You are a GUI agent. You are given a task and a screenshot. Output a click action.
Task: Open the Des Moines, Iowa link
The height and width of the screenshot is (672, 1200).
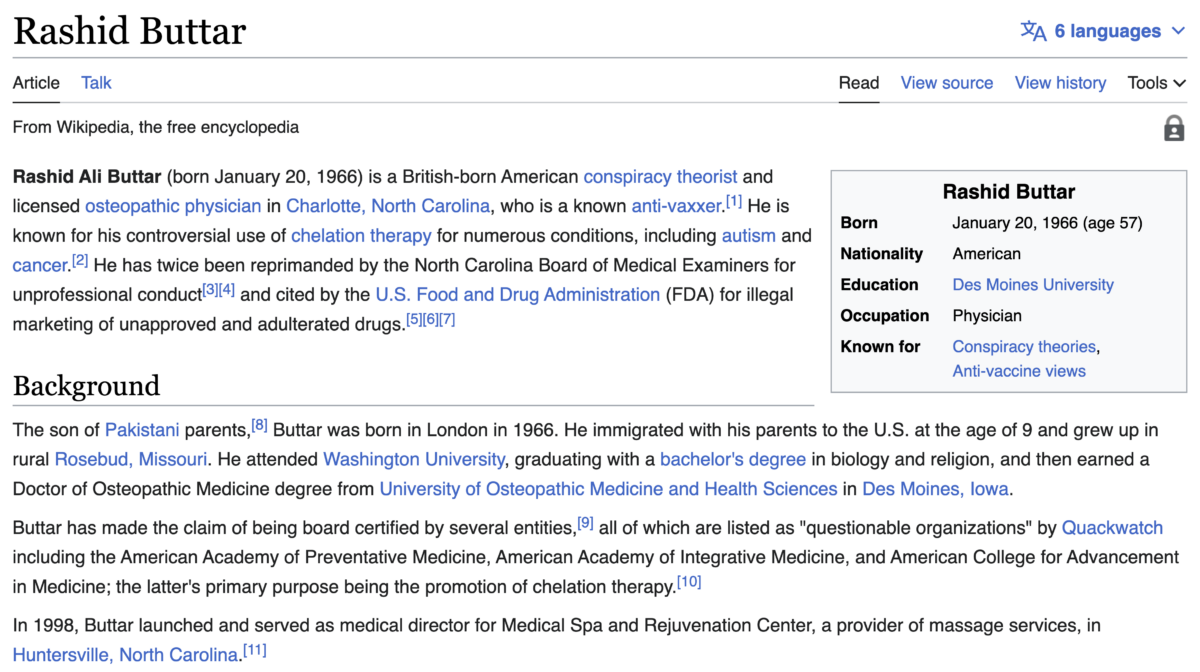936,490
